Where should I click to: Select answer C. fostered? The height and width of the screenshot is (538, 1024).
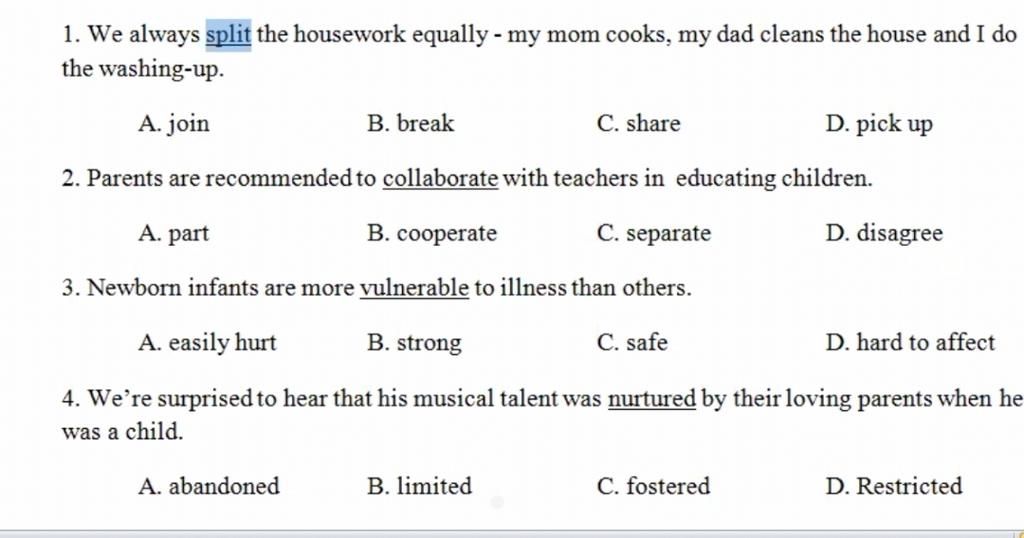(x=653, y=486)
